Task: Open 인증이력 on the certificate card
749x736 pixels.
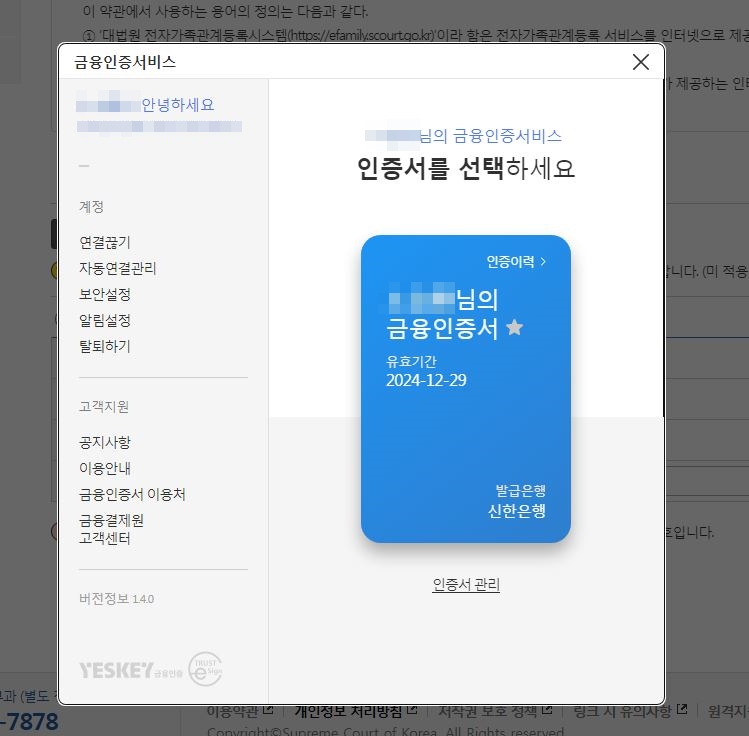Action: (516, 261)
